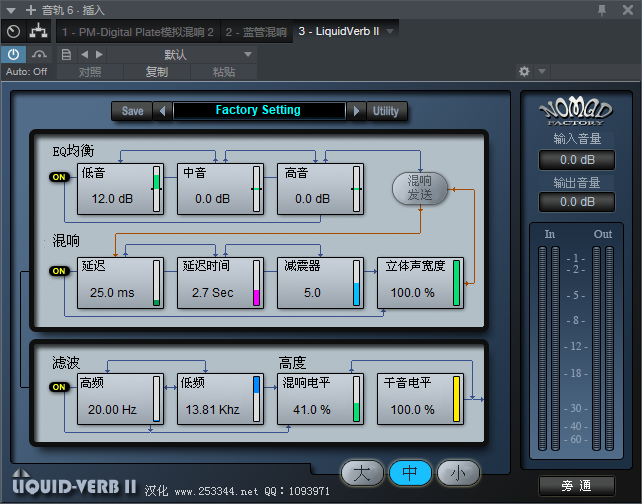The image size is (642, 504).
Task: Select next Factory Setting preset arrow
Action: click(x=356, y=111)
